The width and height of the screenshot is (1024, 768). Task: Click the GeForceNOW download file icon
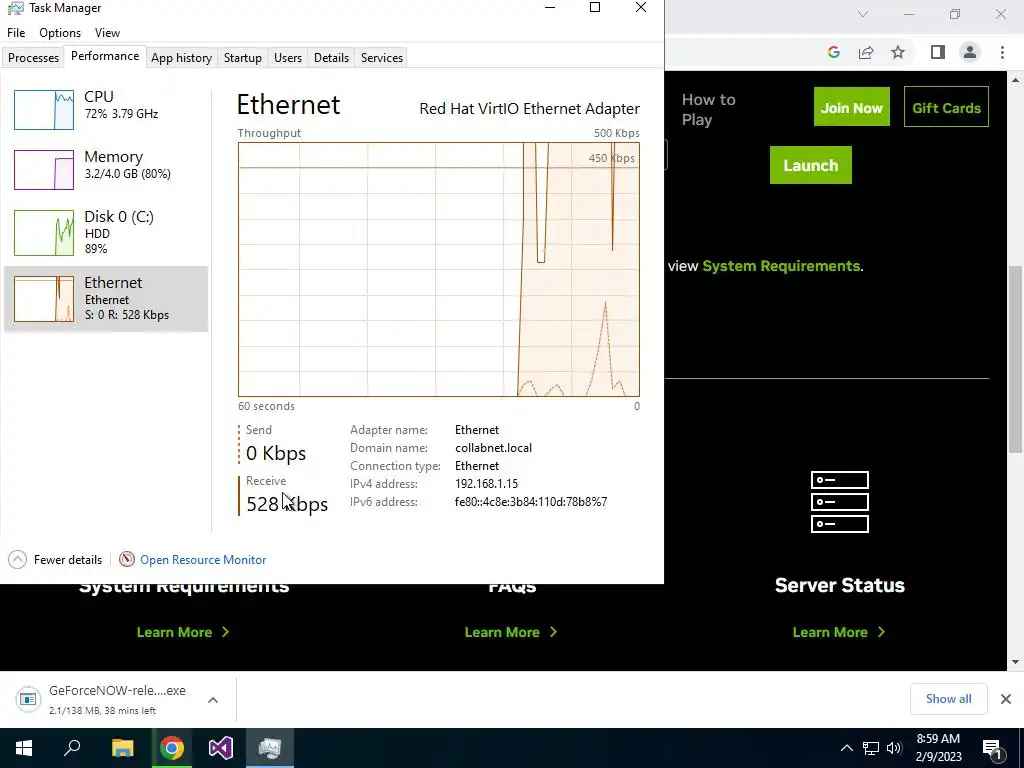pos(28,699)
